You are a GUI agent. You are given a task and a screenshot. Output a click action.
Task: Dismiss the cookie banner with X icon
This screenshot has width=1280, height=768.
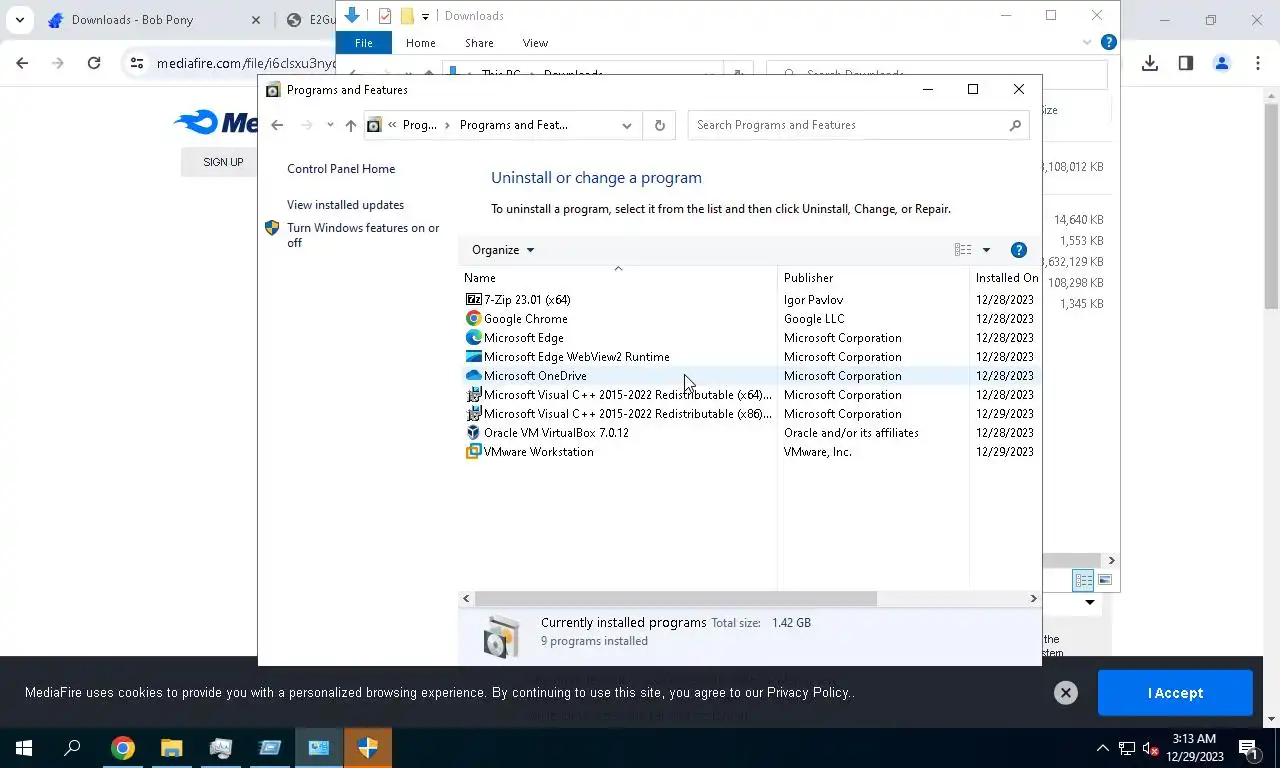[1066, 693]
